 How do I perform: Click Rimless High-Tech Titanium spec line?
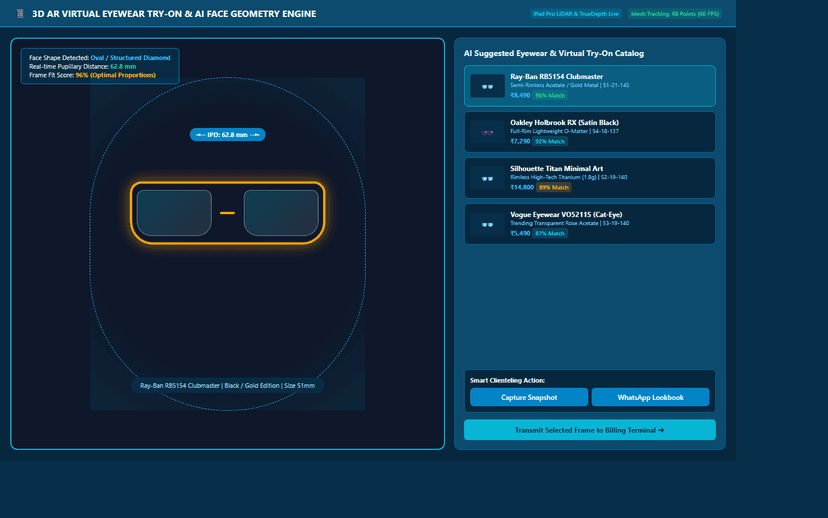568,177
